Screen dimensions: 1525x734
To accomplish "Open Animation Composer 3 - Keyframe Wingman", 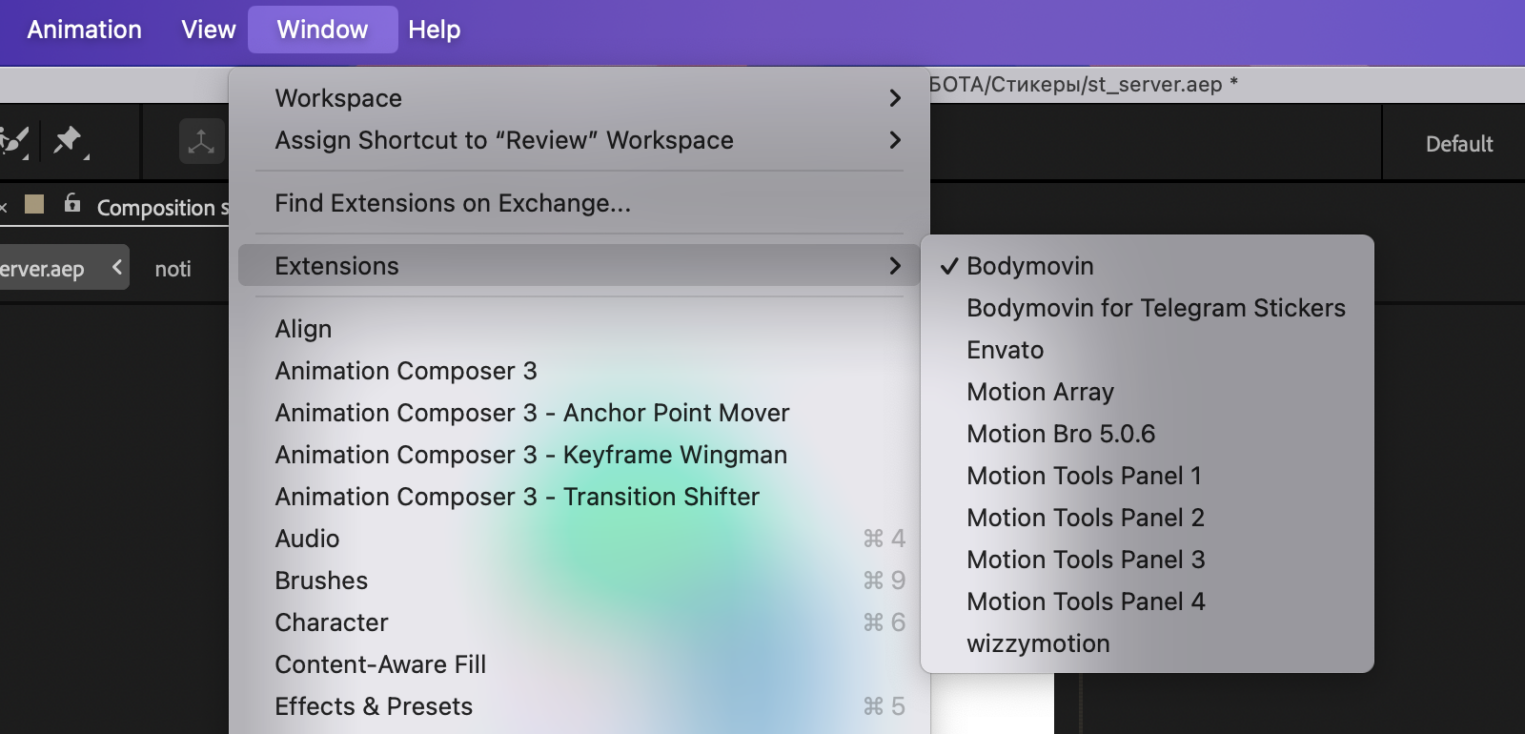I will 530,455.
